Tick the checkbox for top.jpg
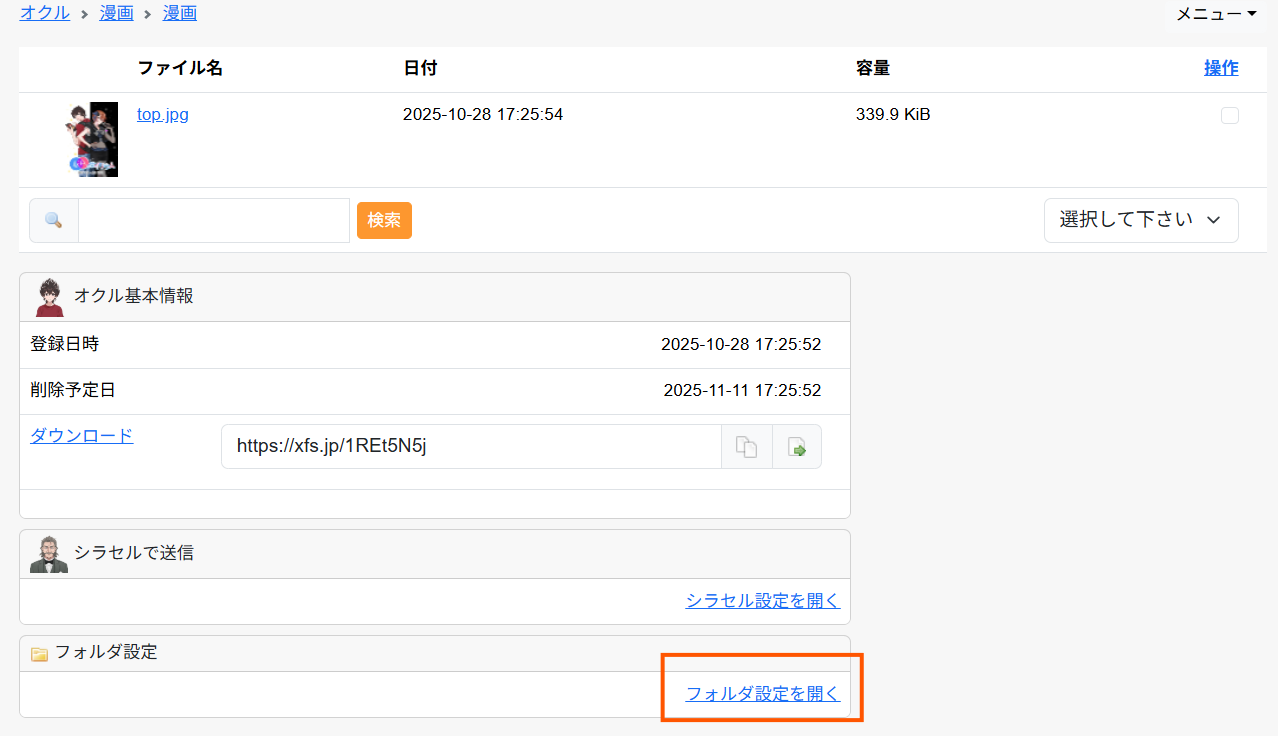 [1229, 116]
